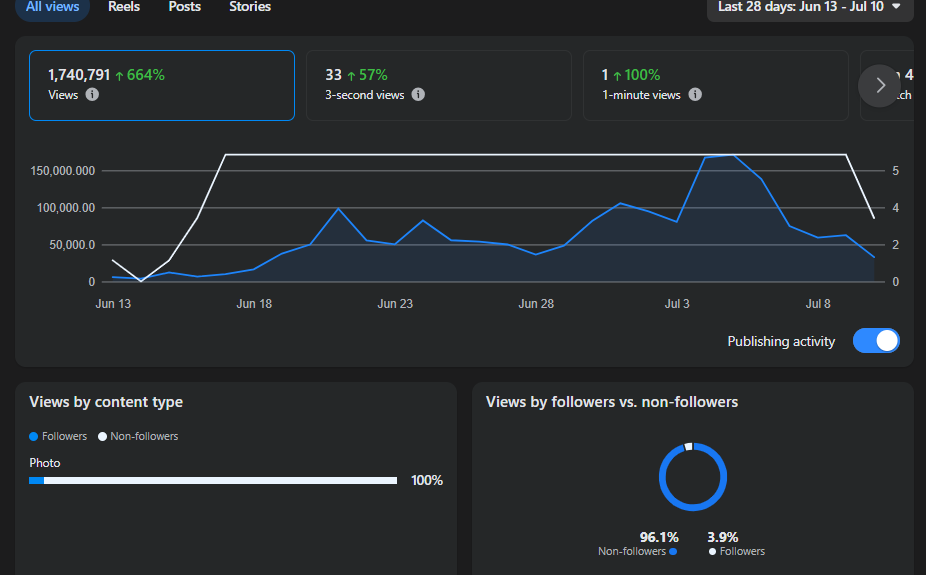The height and width of the screenshot is (575, 926).
Task: Switch to the All views tab
Action: pos(53,7)
